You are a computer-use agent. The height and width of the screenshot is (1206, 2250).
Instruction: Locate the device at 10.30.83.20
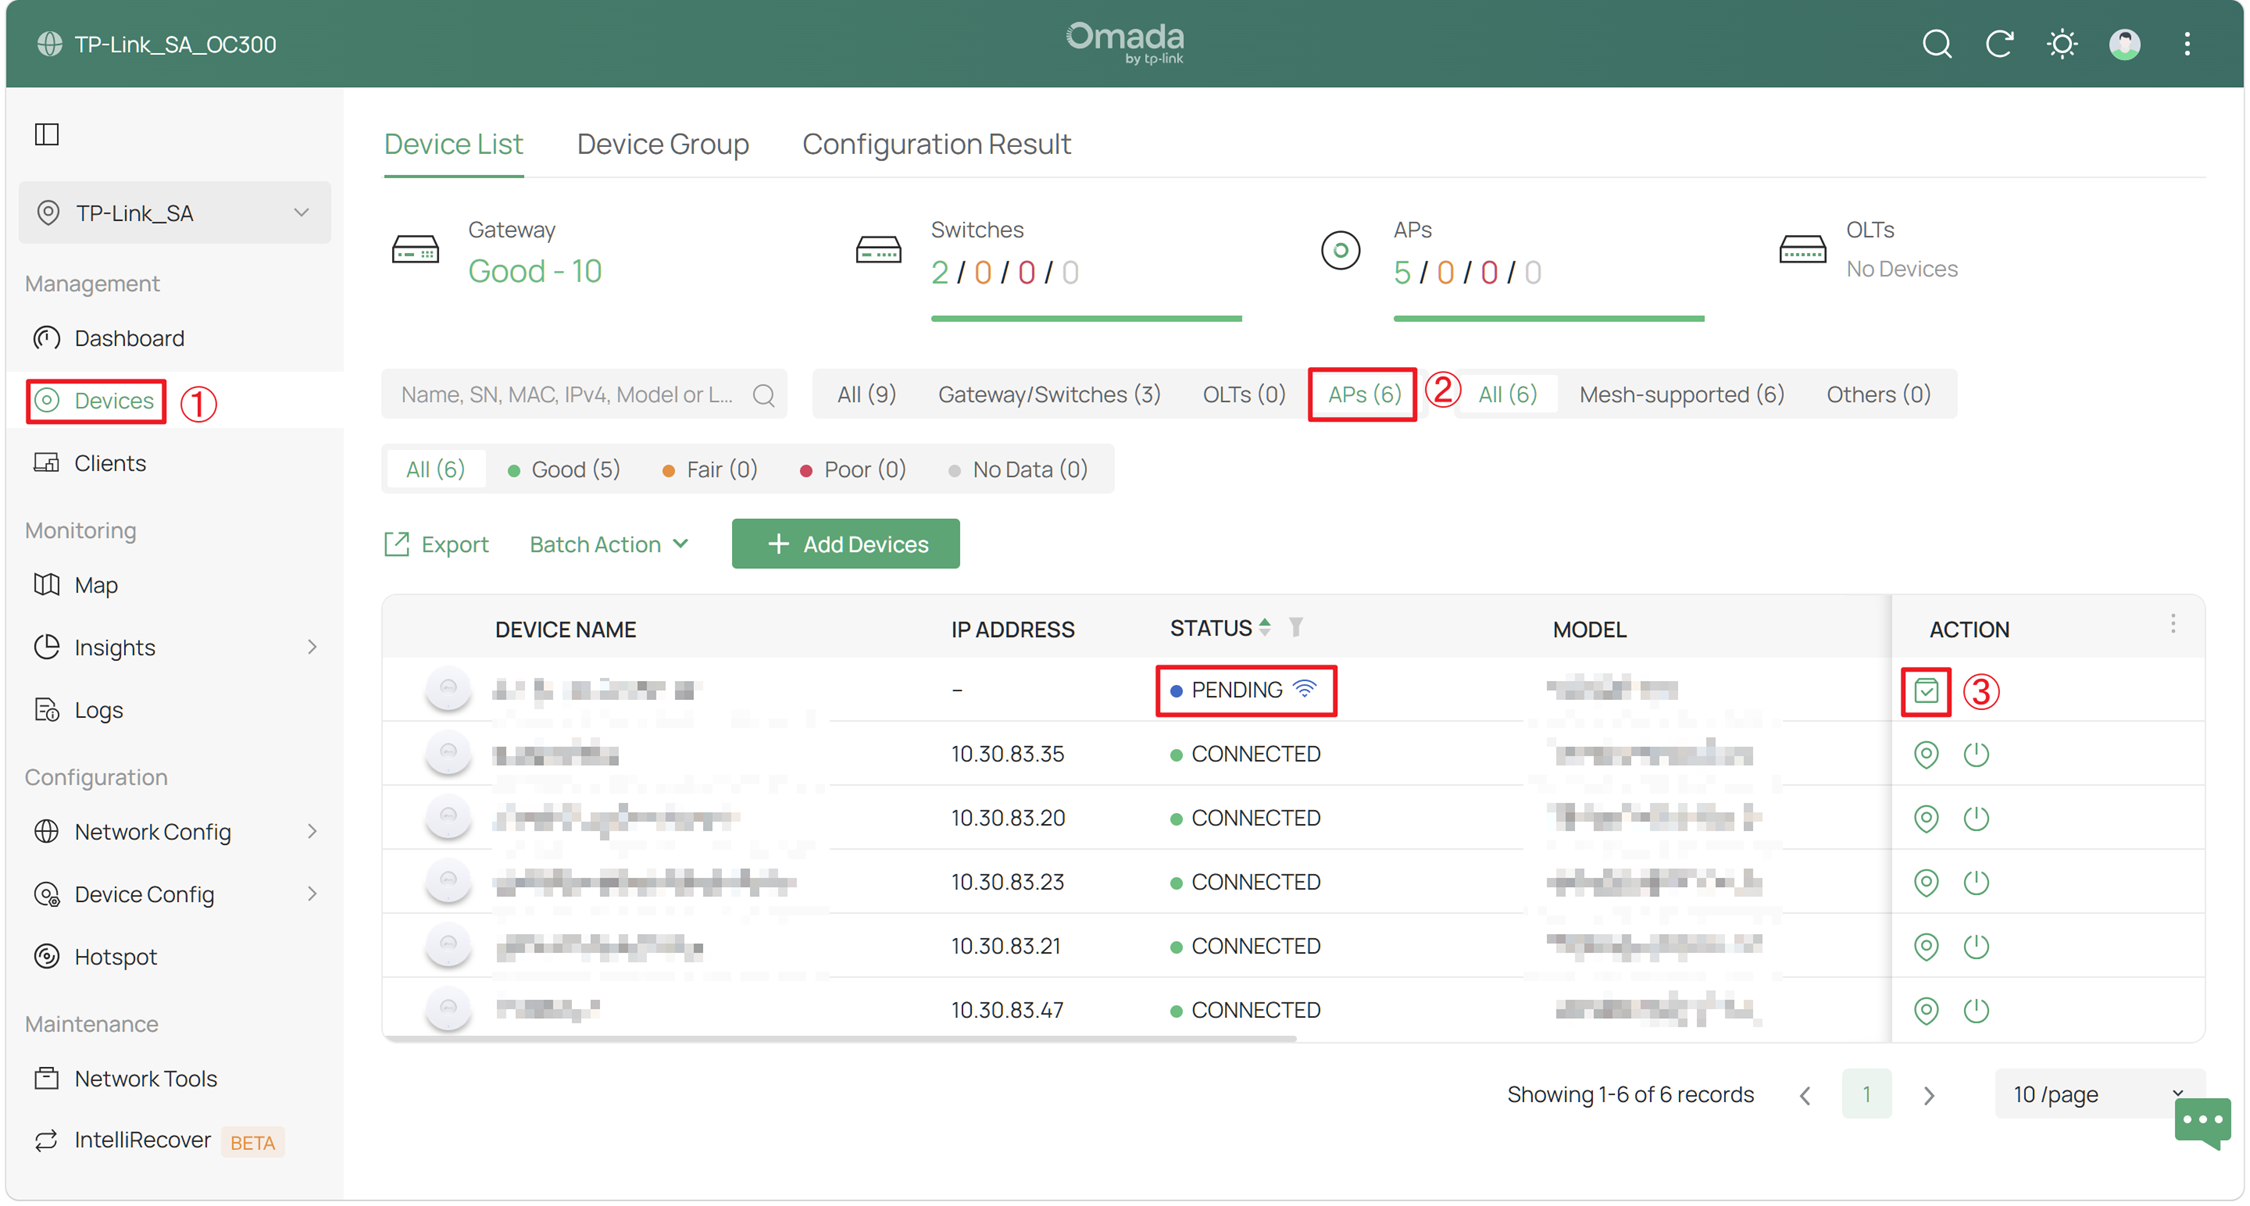coord(1926,818)
